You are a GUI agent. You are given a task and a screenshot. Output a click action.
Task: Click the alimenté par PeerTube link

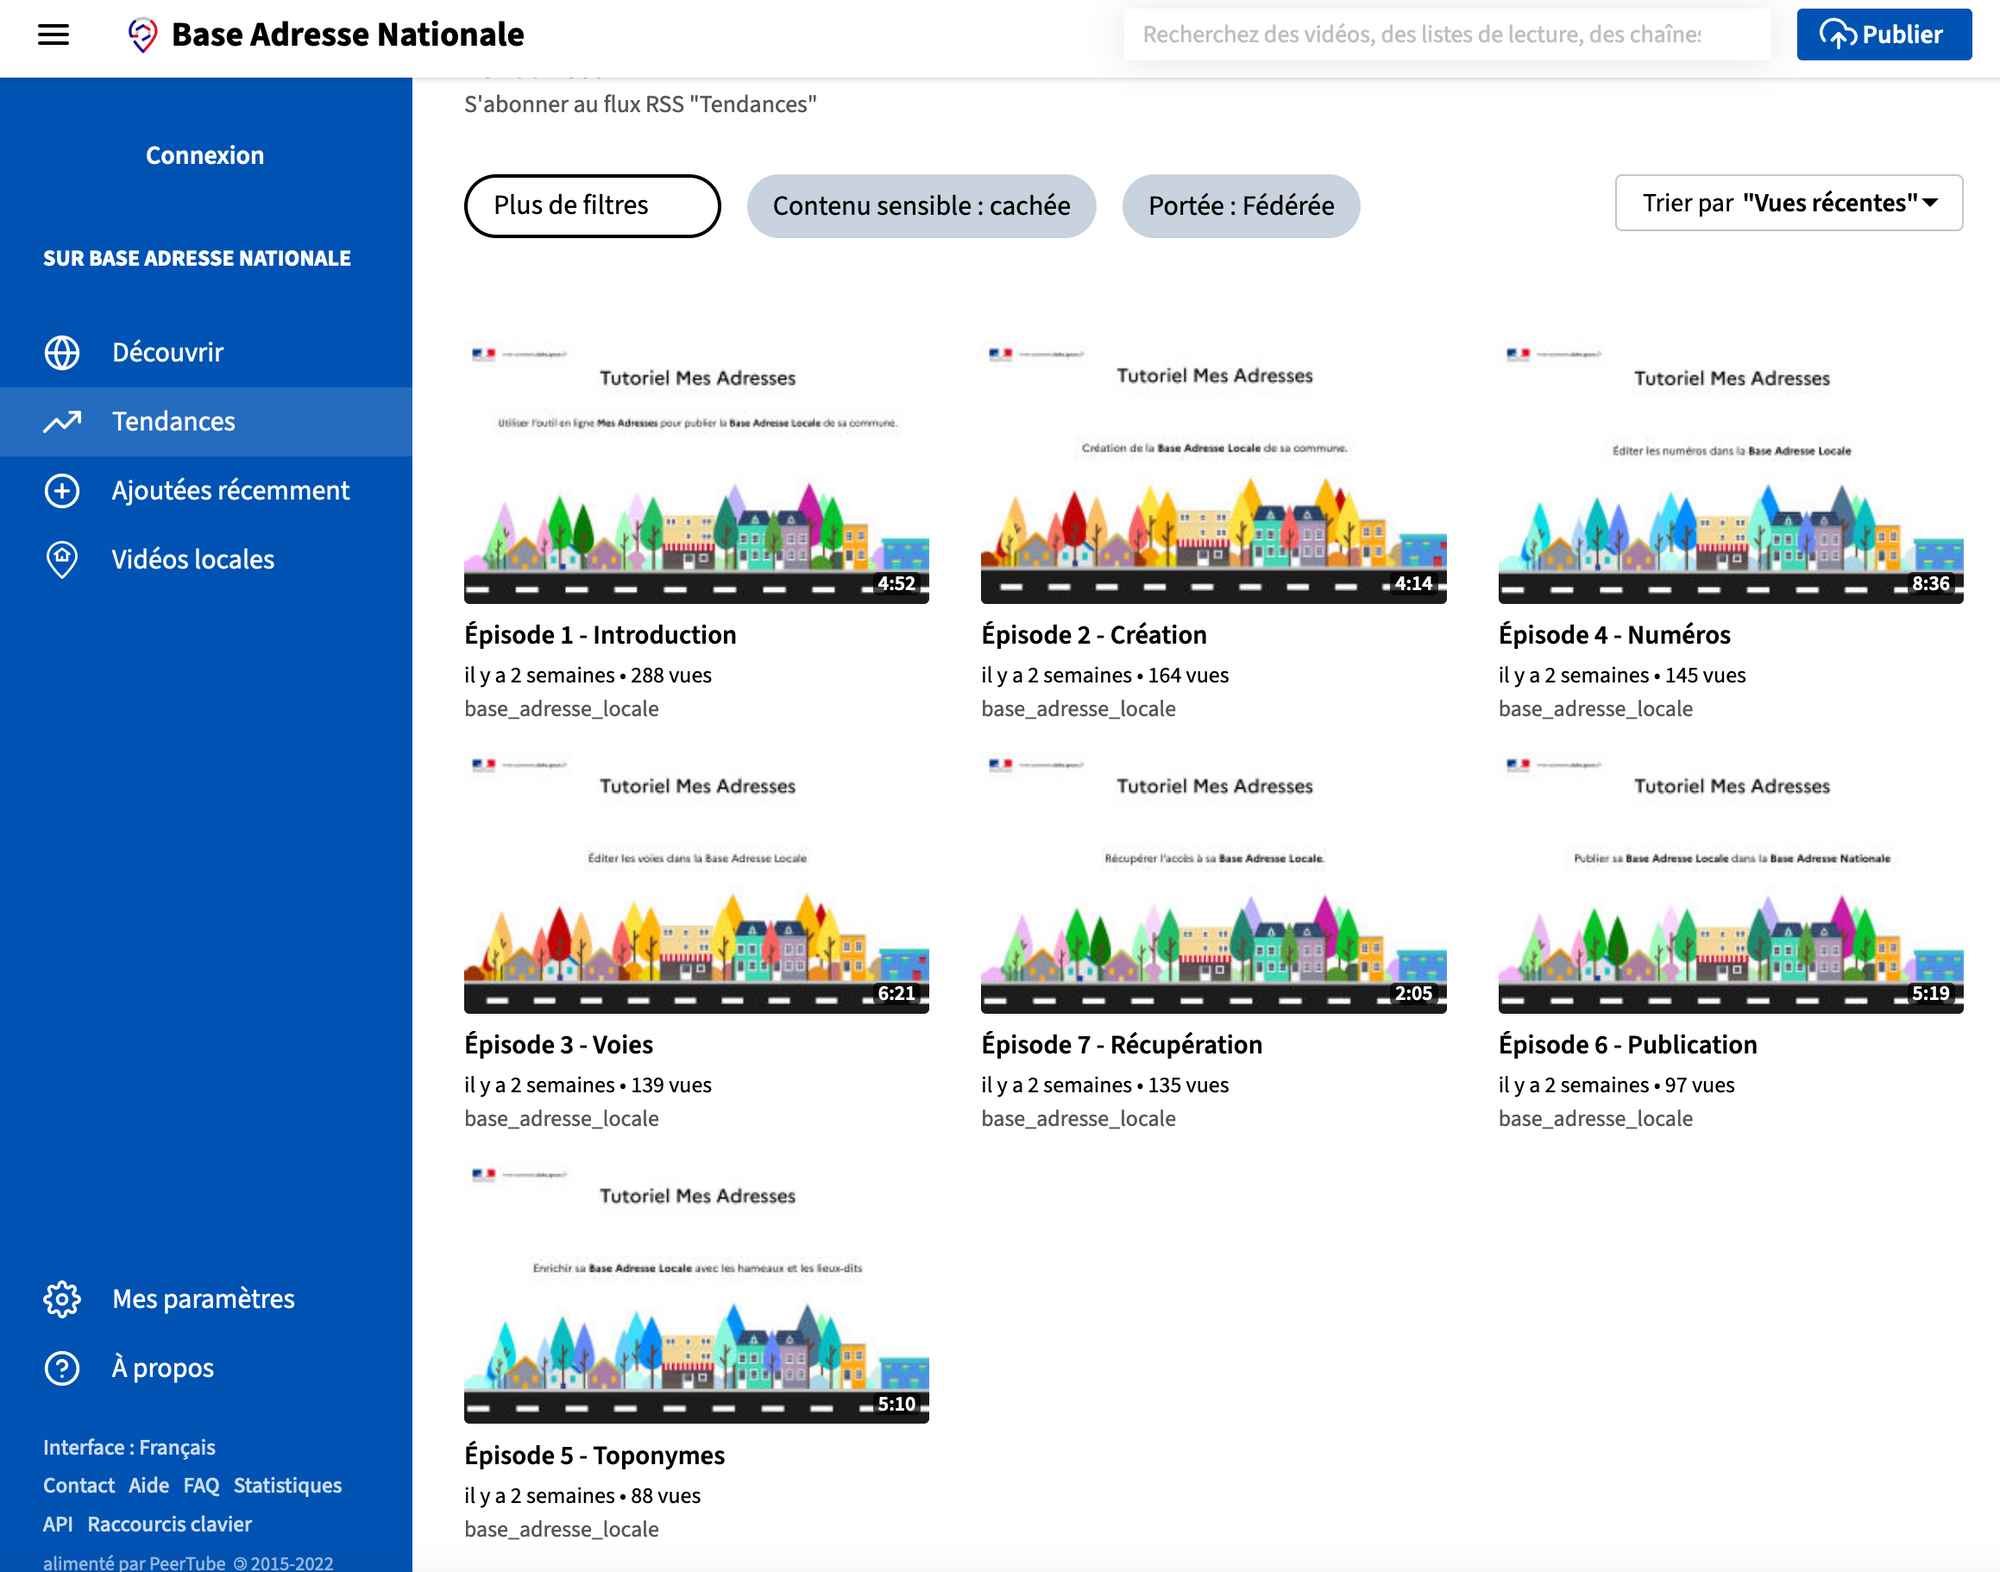[134, 1562]
